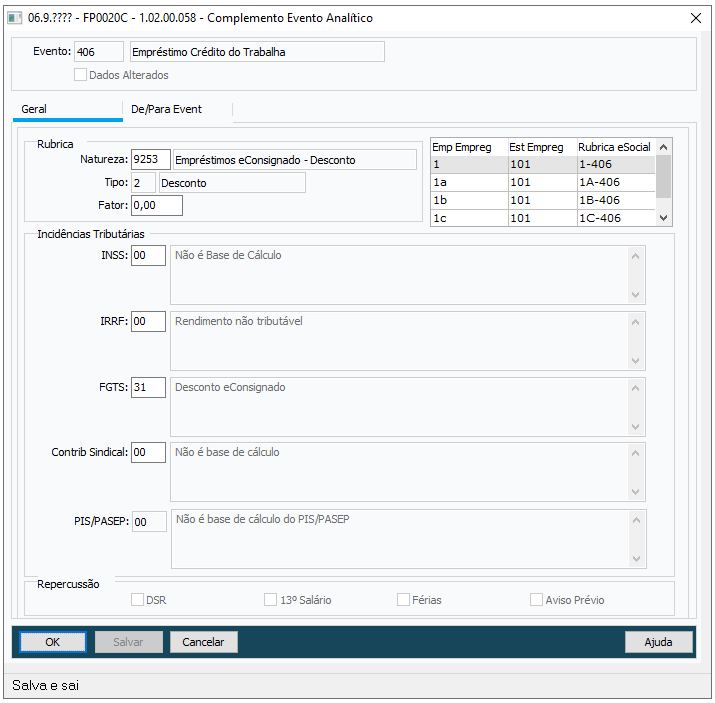
Task: Enable DSR repercussão checkbox
Action: pos(137,600)
